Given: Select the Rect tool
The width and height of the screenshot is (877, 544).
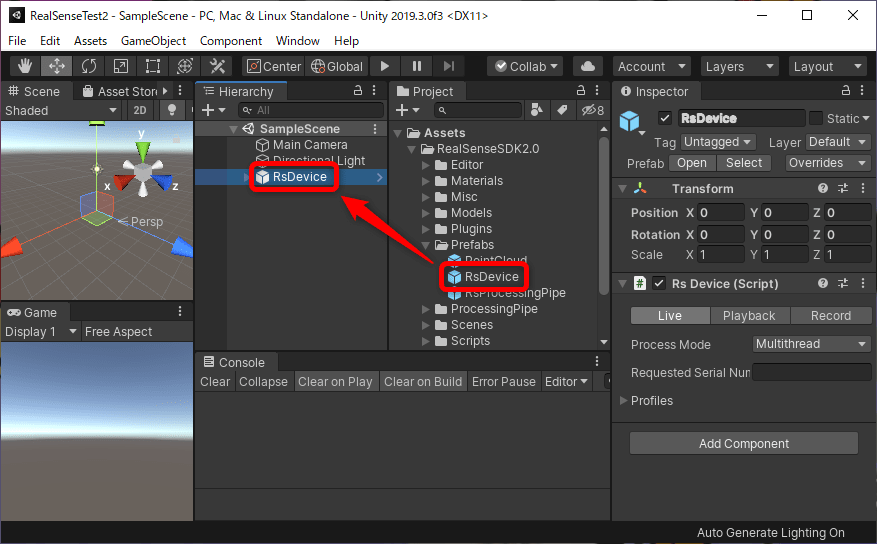Looking at the screenshot, I should (152, 67).
